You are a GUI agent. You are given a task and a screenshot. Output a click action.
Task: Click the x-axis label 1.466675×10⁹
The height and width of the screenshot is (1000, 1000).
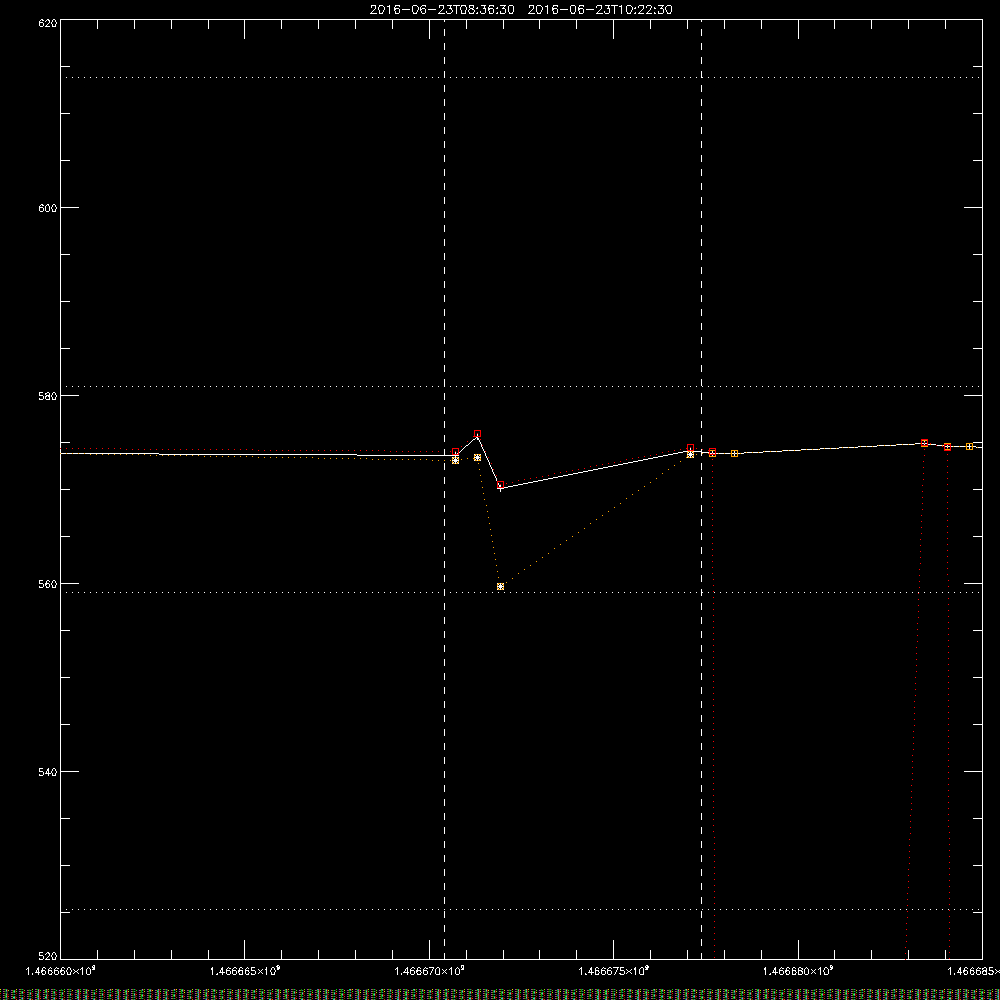coord(614,971)
